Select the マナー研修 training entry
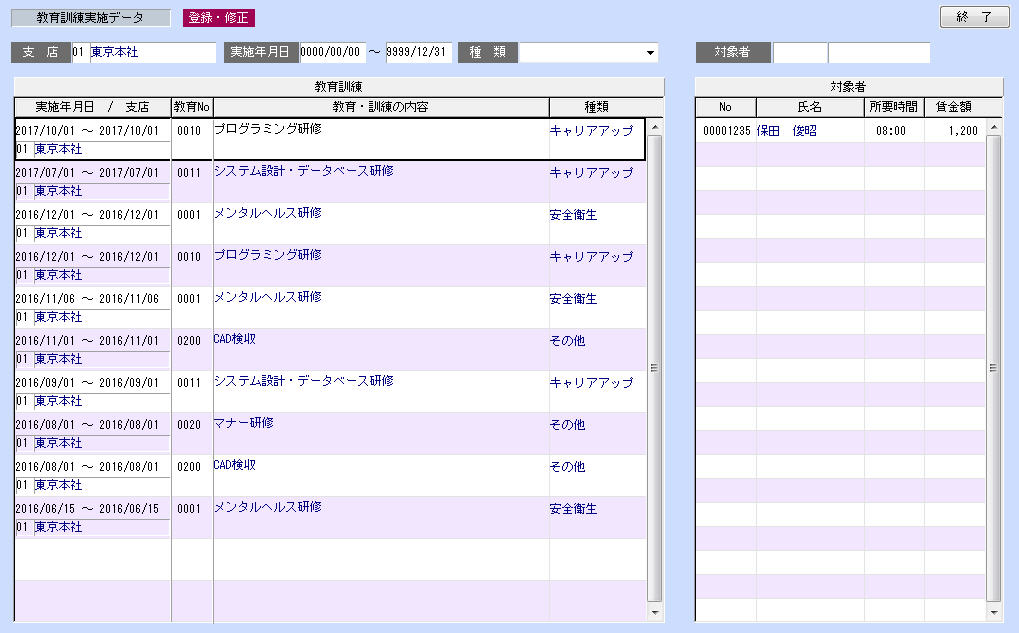The height and width of the screenshot is (633, 1019). click(244, 423)
